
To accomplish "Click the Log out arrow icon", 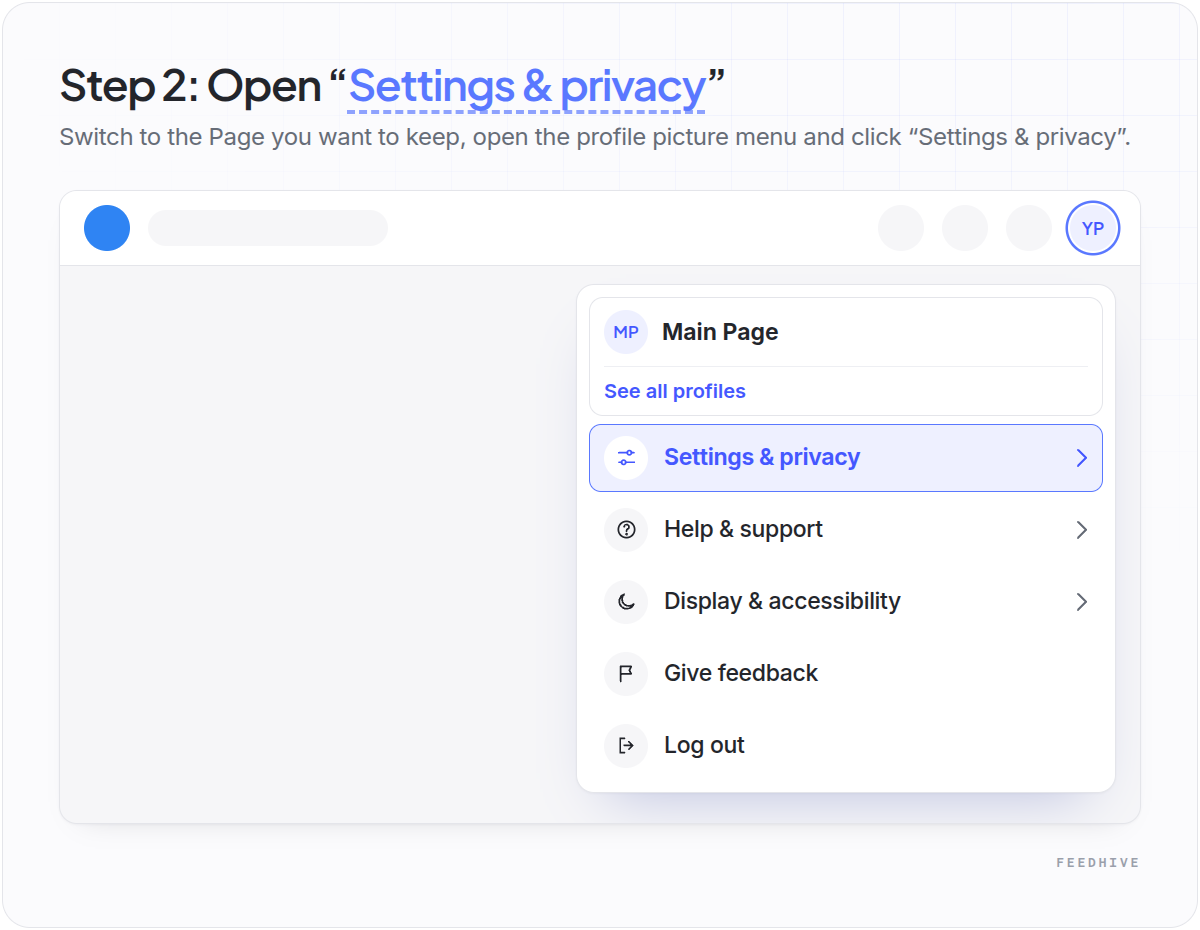I will (626, 745).
